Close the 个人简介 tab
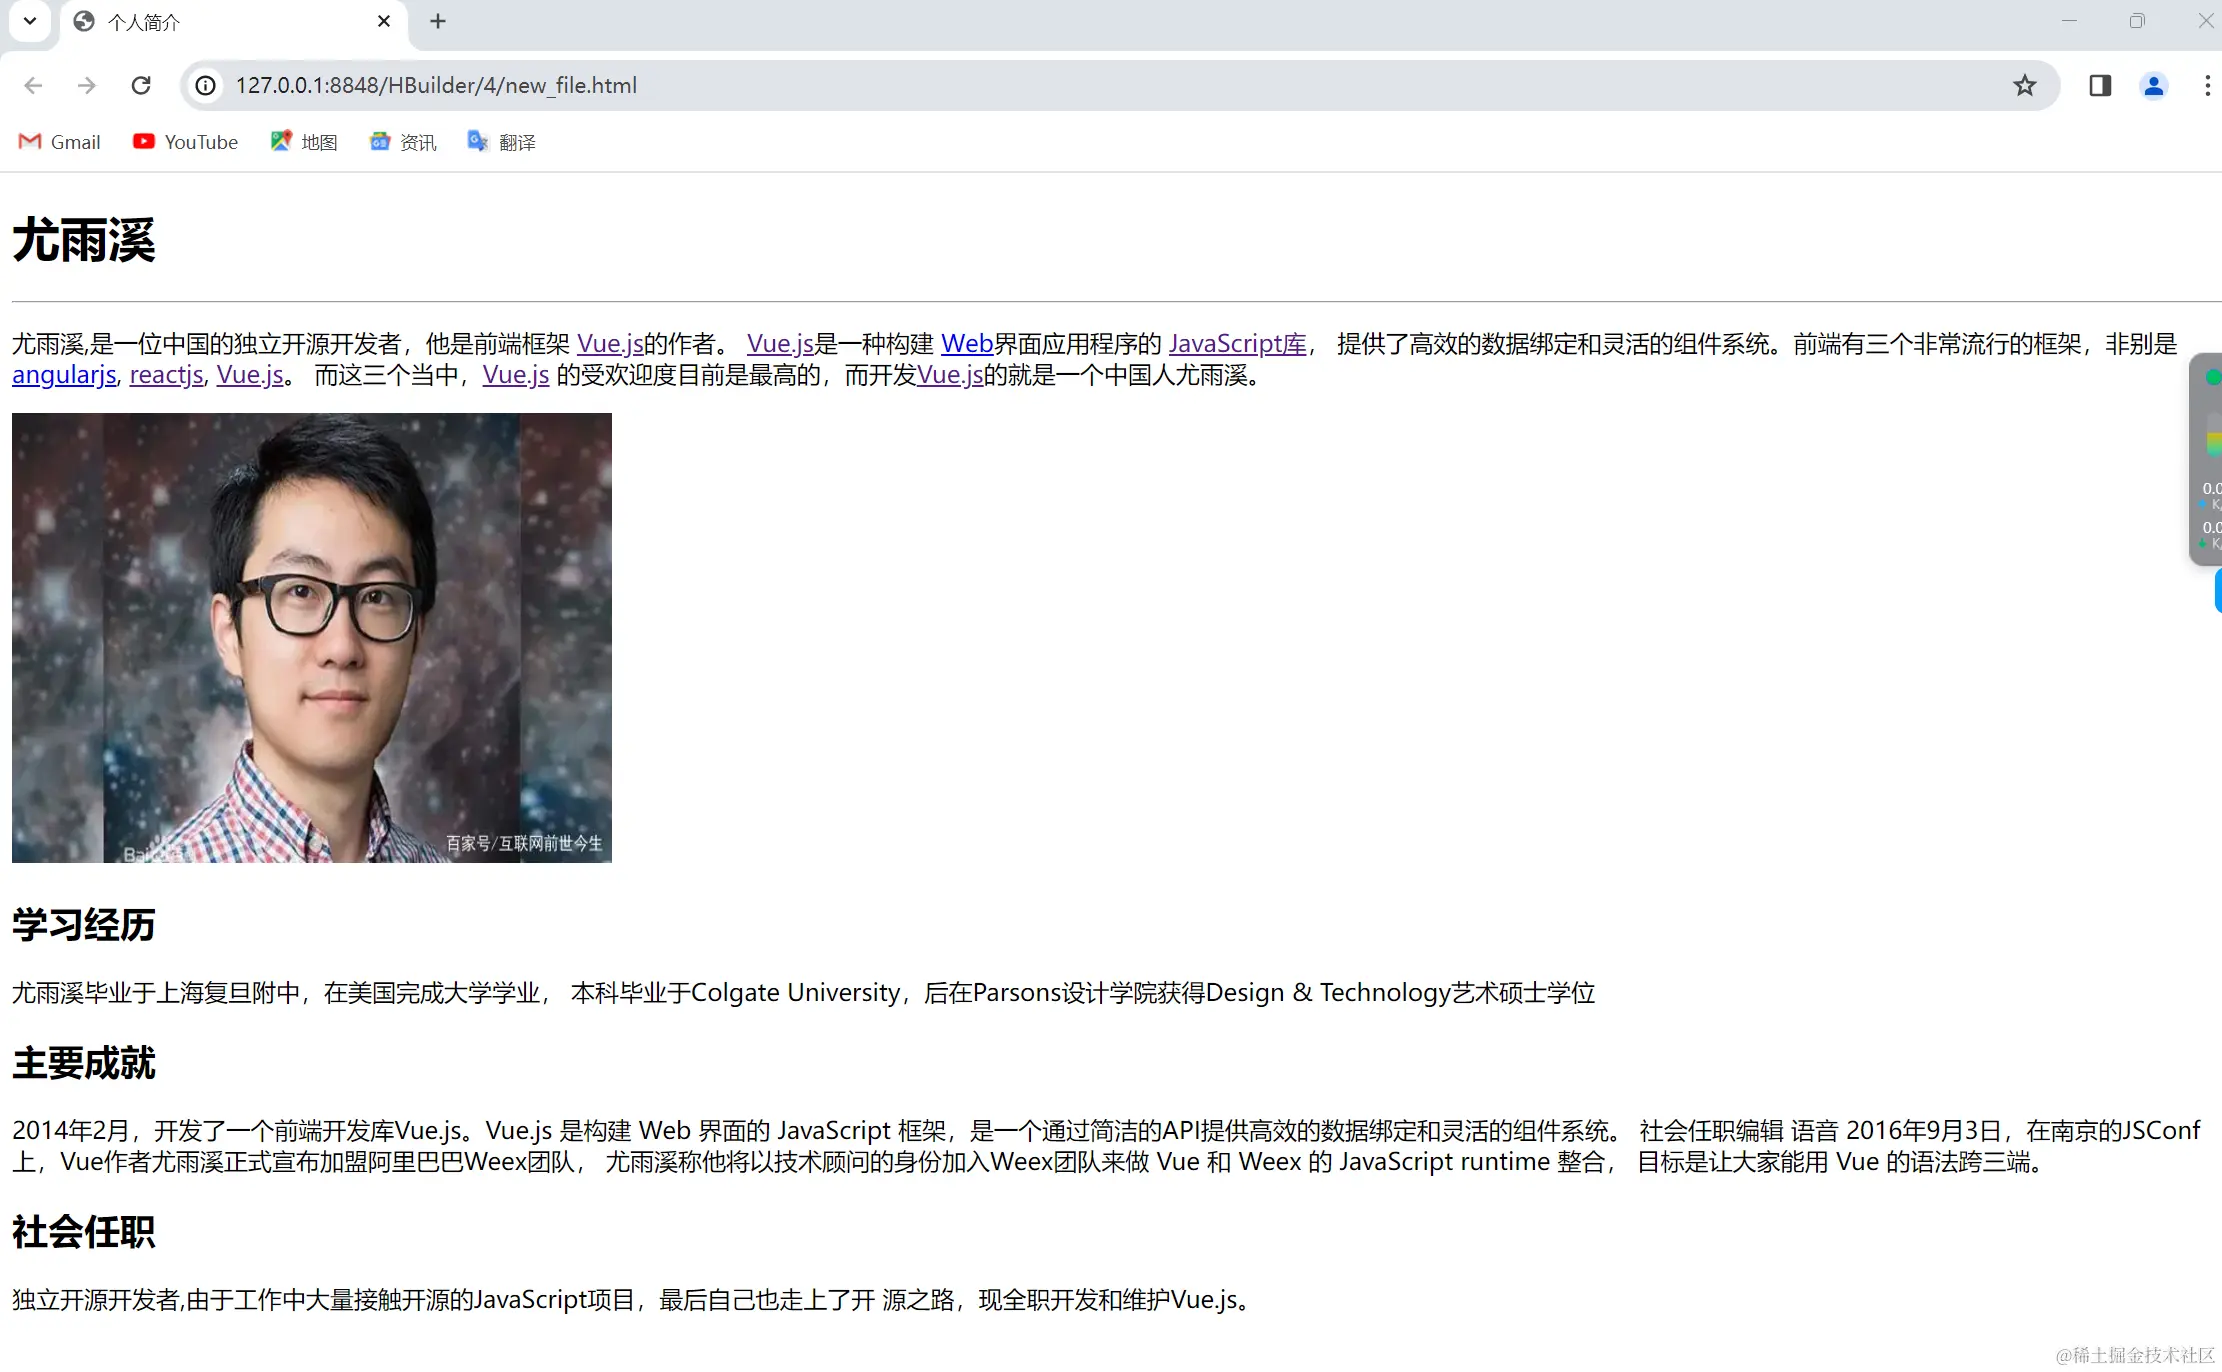The width and height of the screenshot is (2222, 1372). tap(384, 21)
